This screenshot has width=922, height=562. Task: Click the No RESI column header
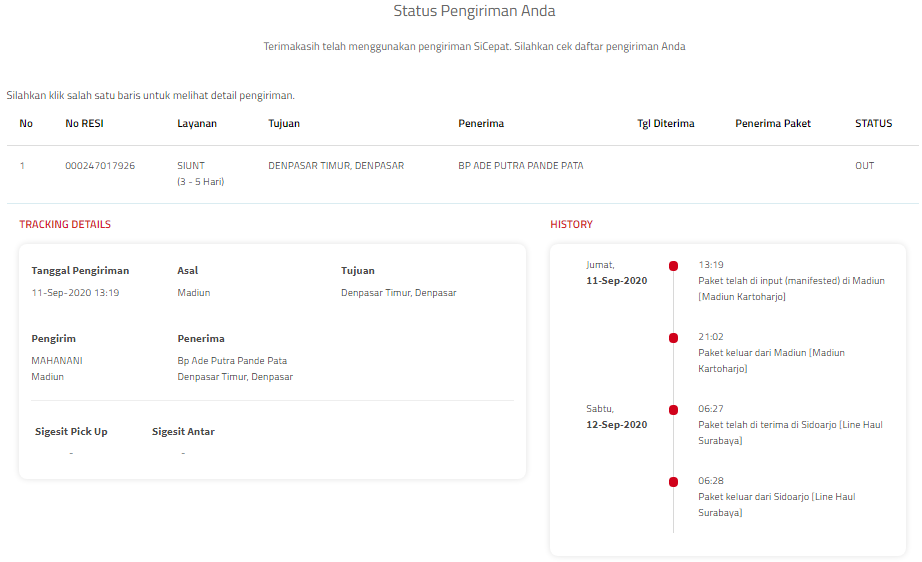[x=84, y=123]
